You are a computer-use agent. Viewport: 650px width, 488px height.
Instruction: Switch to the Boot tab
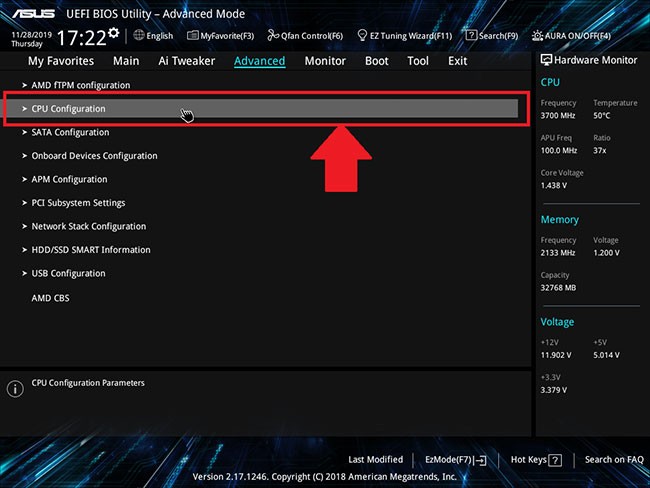pos(377,61)
